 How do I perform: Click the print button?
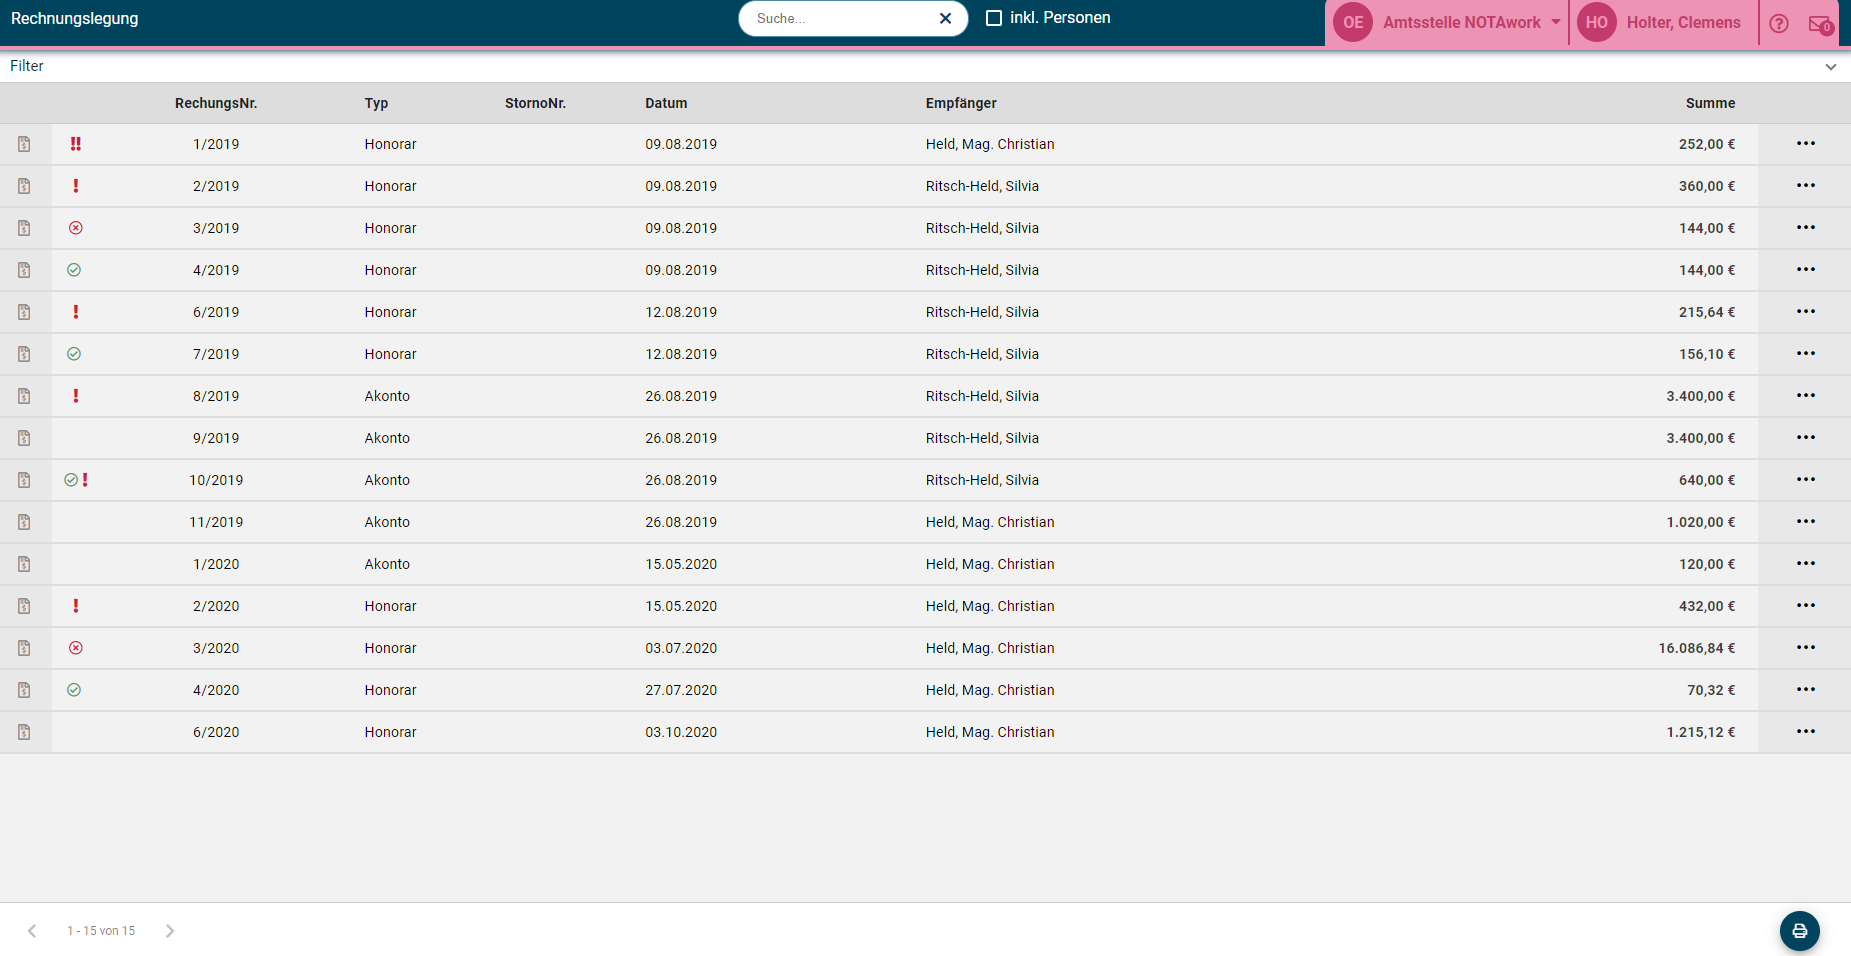point(1800,931)
